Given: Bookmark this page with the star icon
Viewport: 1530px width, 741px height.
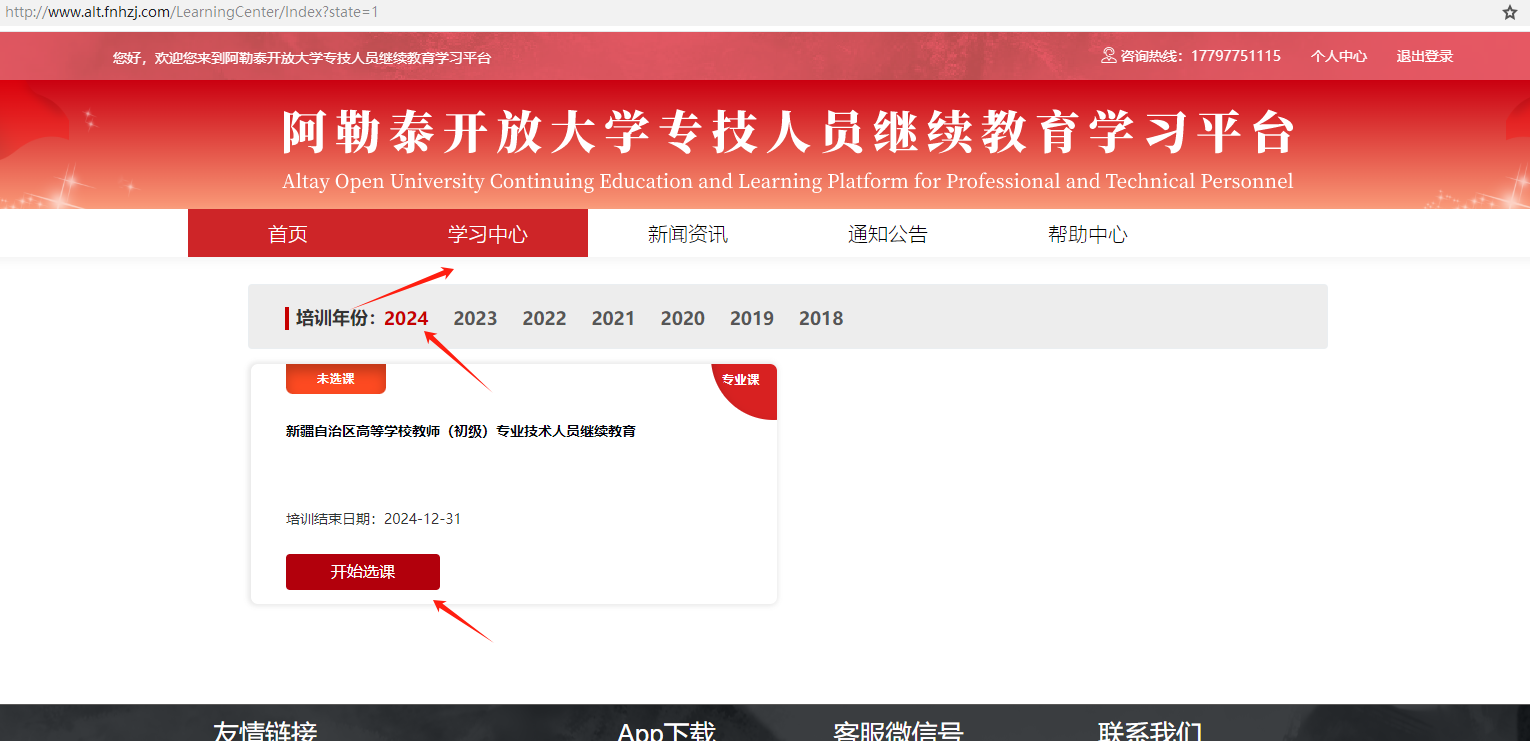Looking at the screenshot, I should [x=1510, y=12].
